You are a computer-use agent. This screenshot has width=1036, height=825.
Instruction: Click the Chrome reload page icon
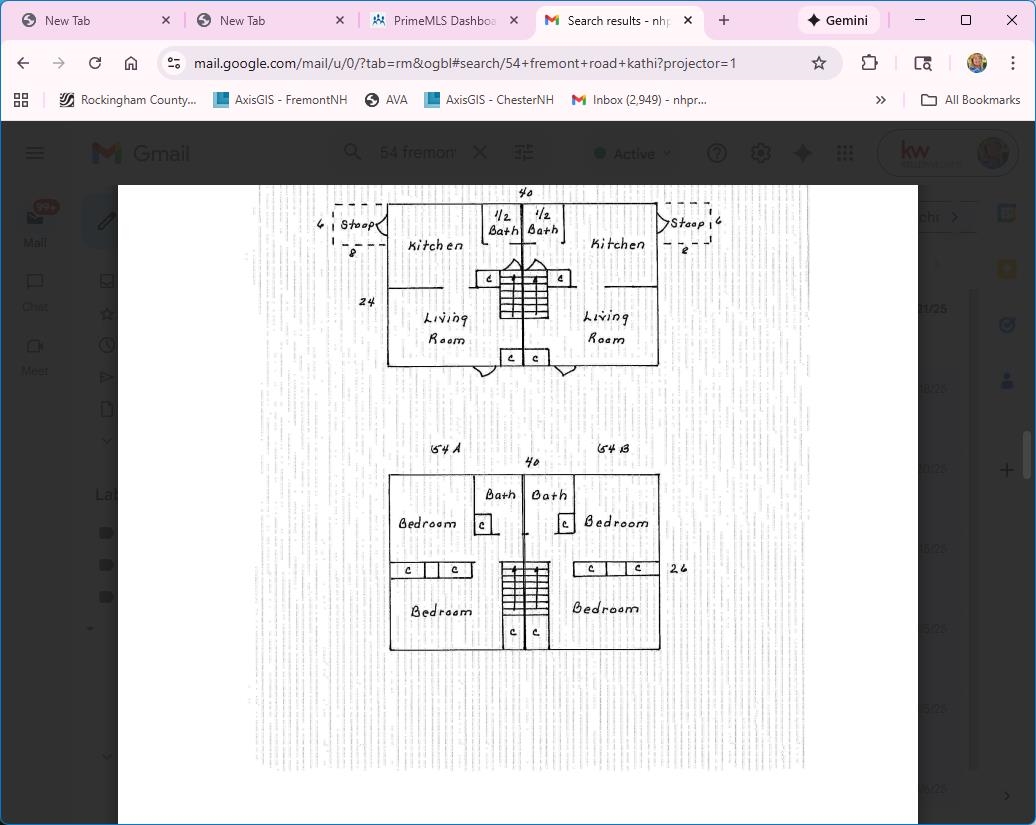click(95, 63)
